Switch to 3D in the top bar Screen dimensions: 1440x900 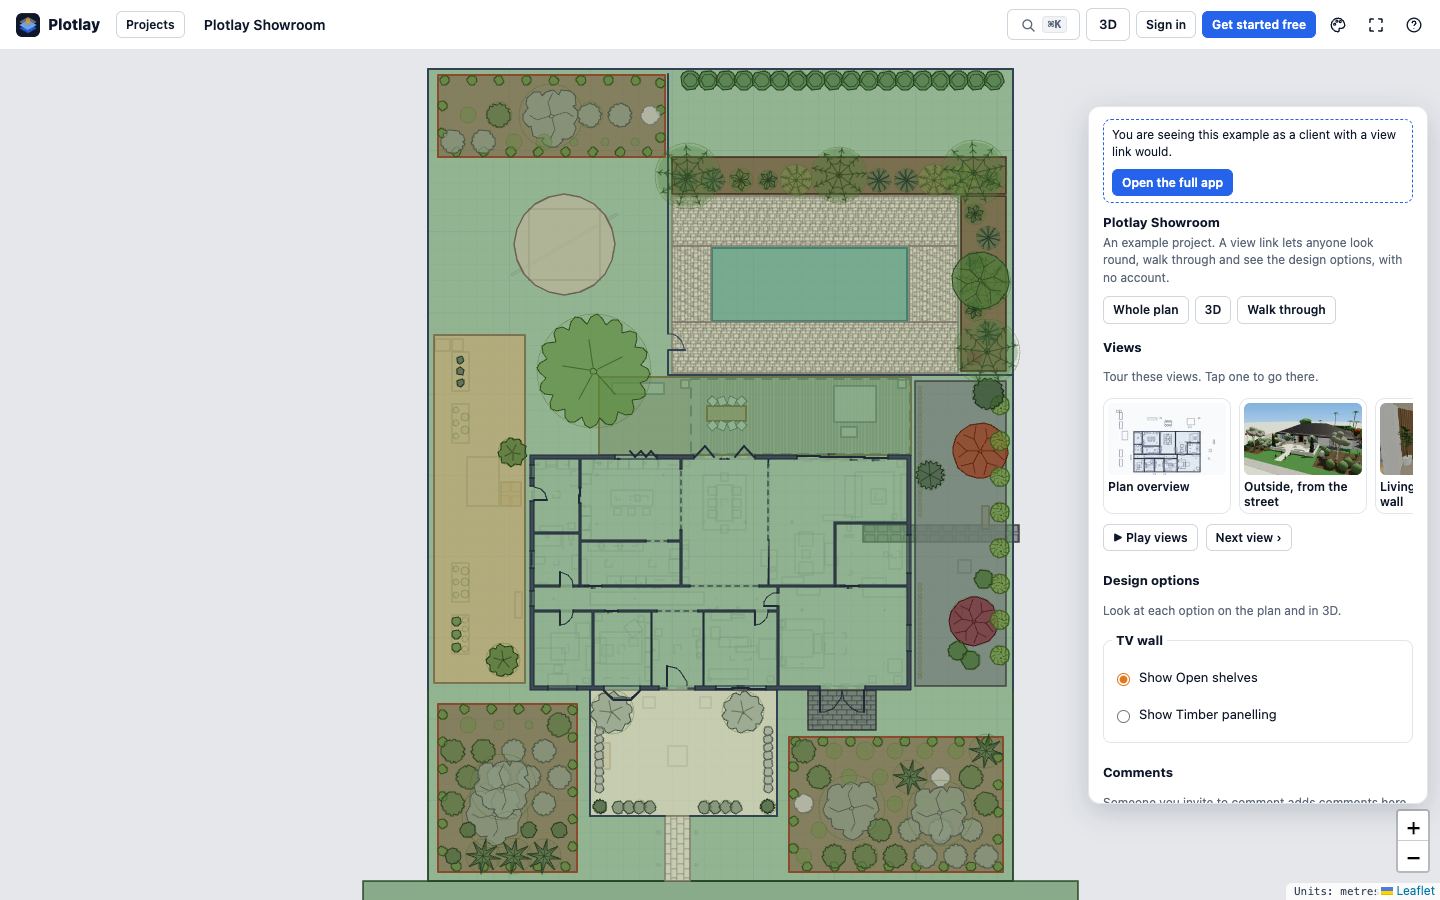[x=1108, y=25]
